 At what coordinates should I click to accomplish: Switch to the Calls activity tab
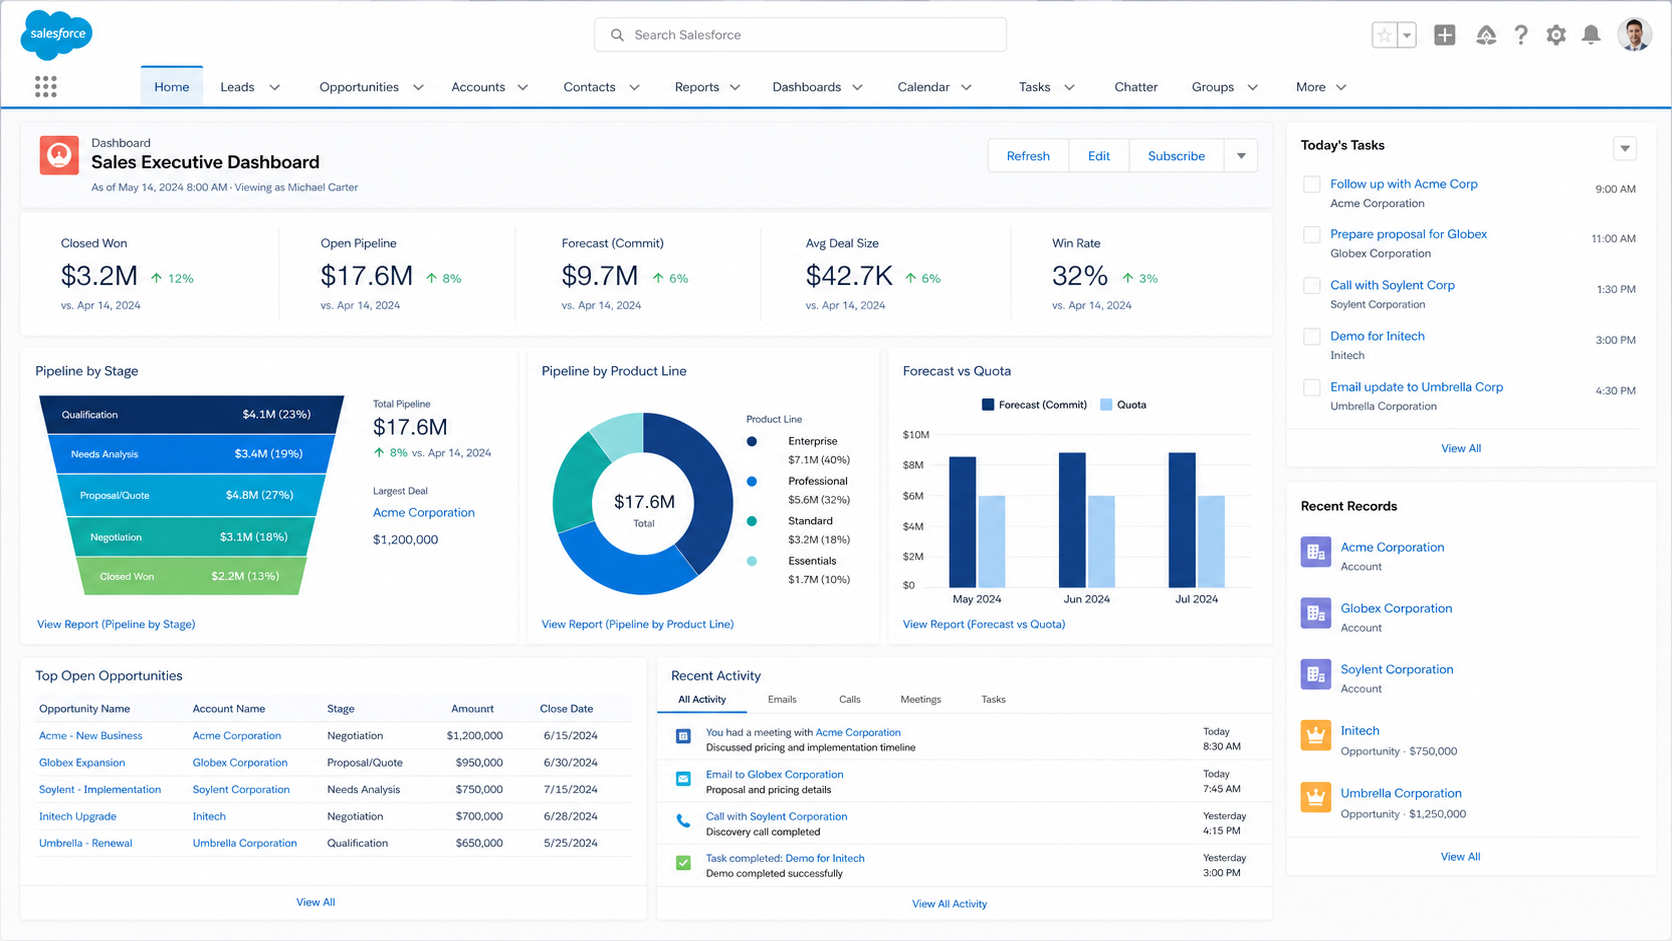pyautogui.click(x=850, y=699)
